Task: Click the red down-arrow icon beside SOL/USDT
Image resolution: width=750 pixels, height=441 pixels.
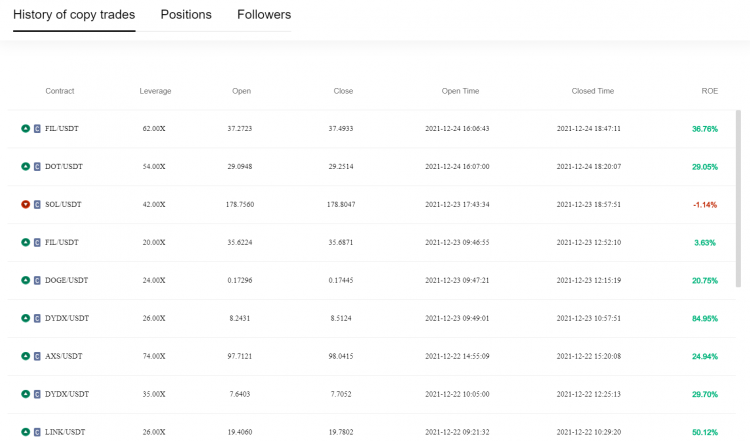Action: click(x=26, y=204)
